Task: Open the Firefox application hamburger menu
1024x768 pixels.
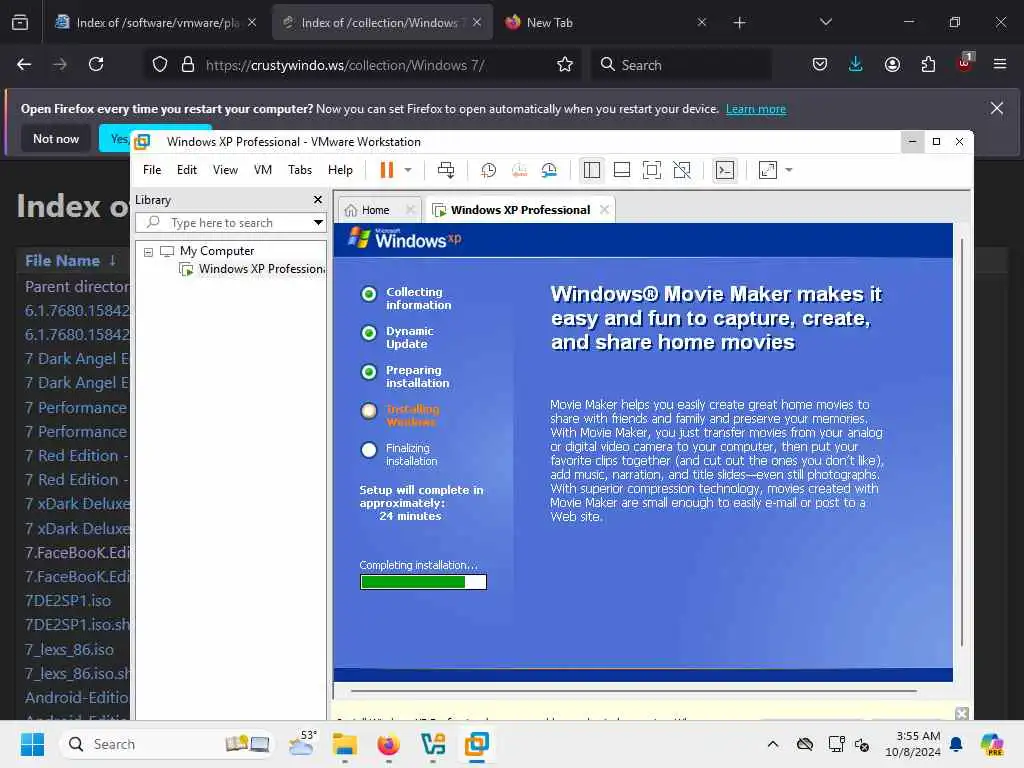Action: pos(1000,64)
